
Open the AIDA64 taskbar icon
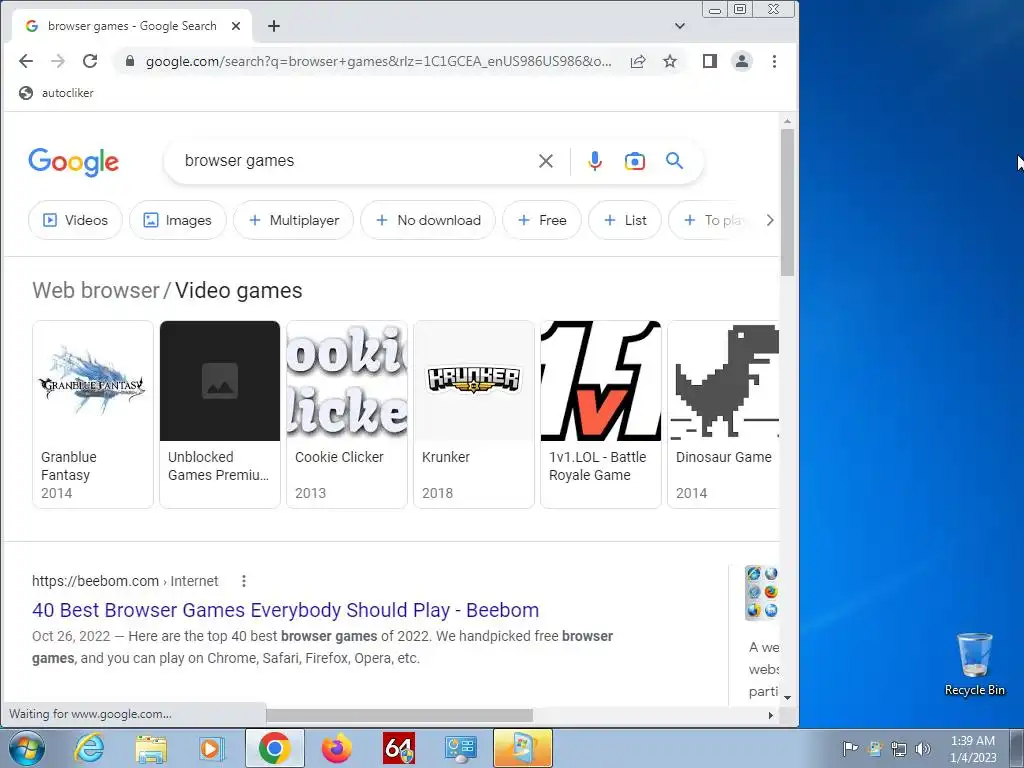[399, 748]
